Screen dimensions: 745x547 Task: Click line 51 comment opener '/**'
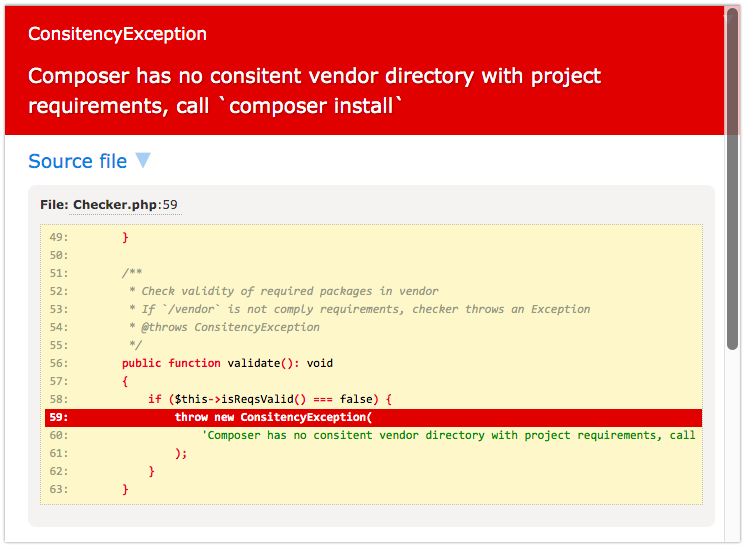[132, 273]
